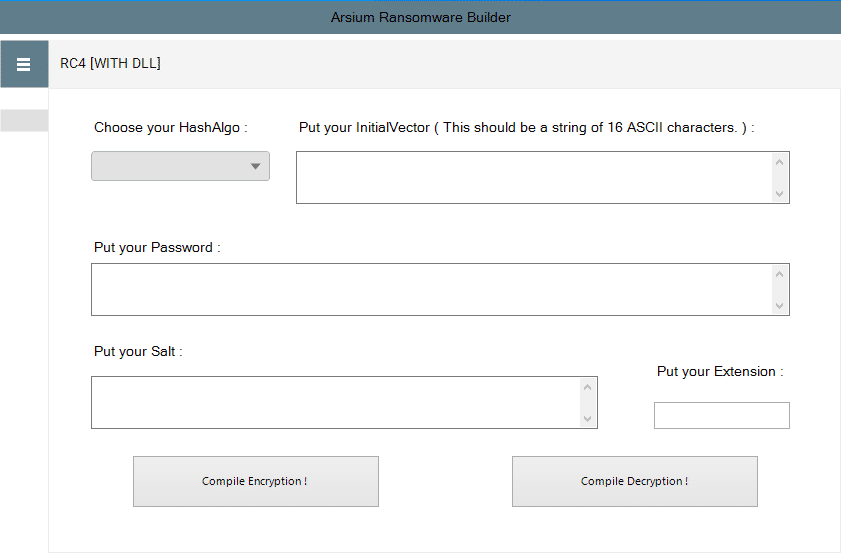Click the gray sidebar item below the menu
Viewport: 841px width, 553px height.
(x=24, y=121)
